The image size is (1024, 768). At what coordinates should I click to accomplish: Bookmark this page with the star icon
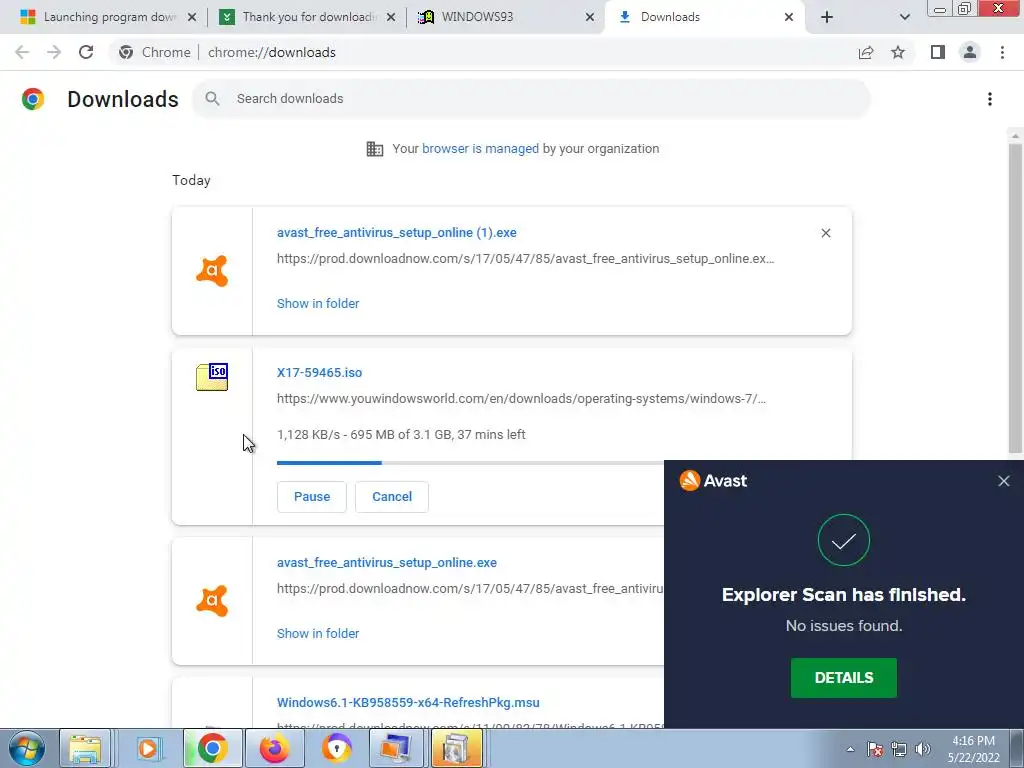point(898,52)
